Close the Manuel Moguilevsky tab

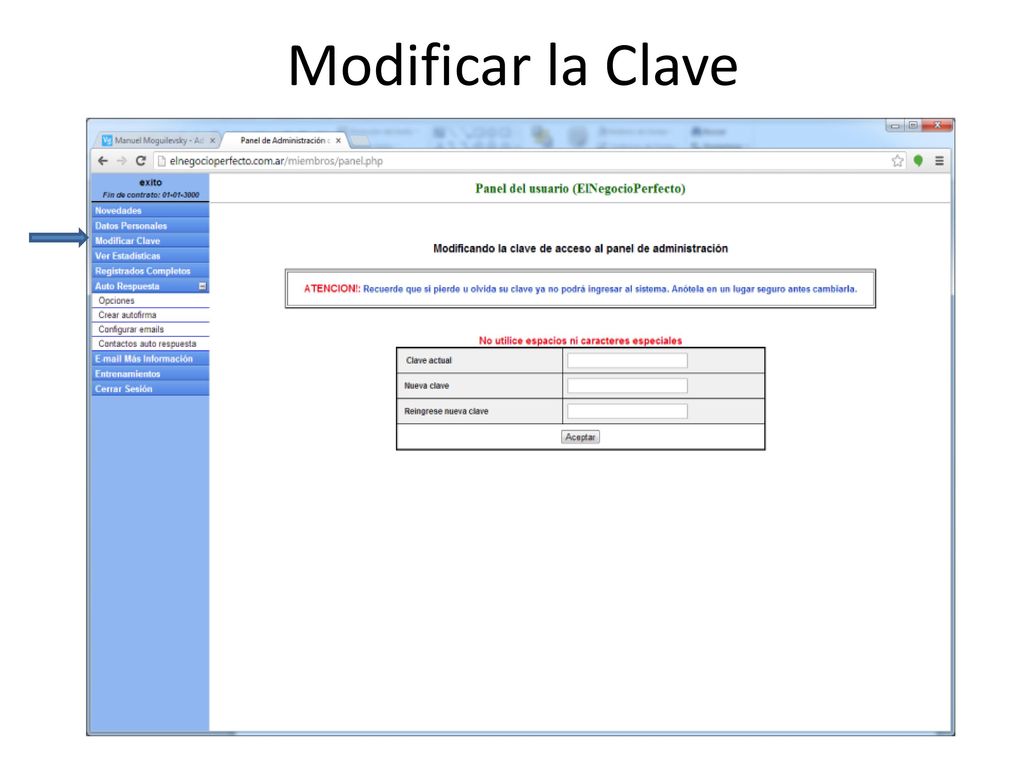212,140
